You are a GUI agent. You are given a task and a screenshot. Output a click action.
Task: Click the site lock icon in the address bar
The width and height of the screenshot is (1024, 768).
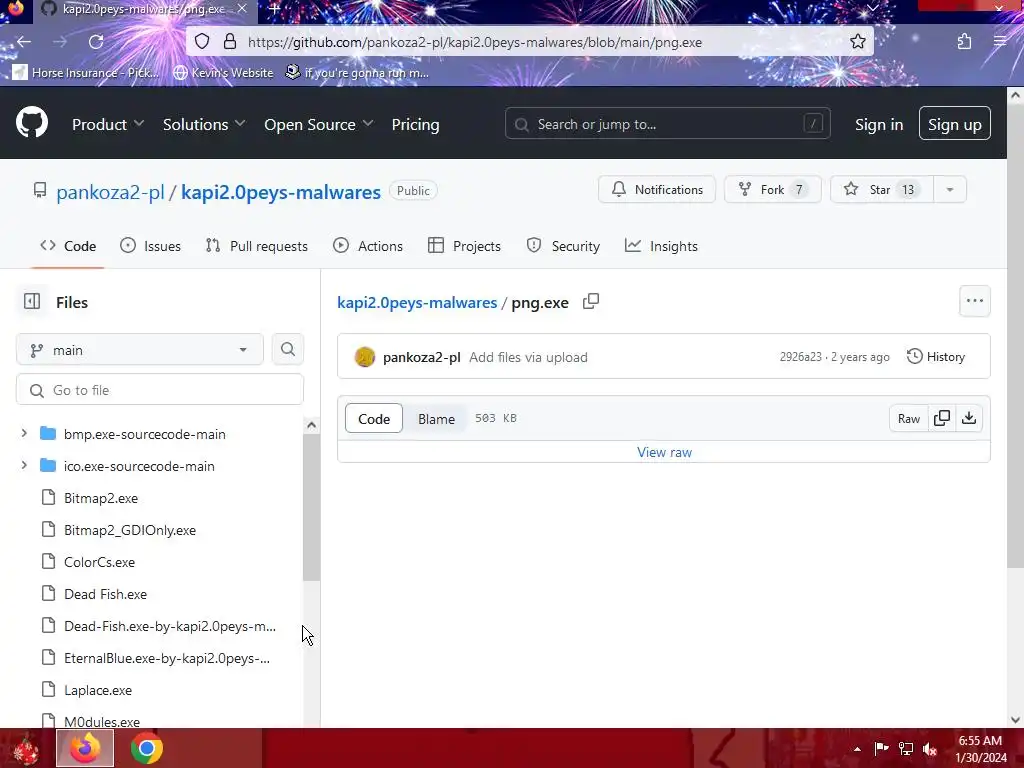[x=229, y=42]
